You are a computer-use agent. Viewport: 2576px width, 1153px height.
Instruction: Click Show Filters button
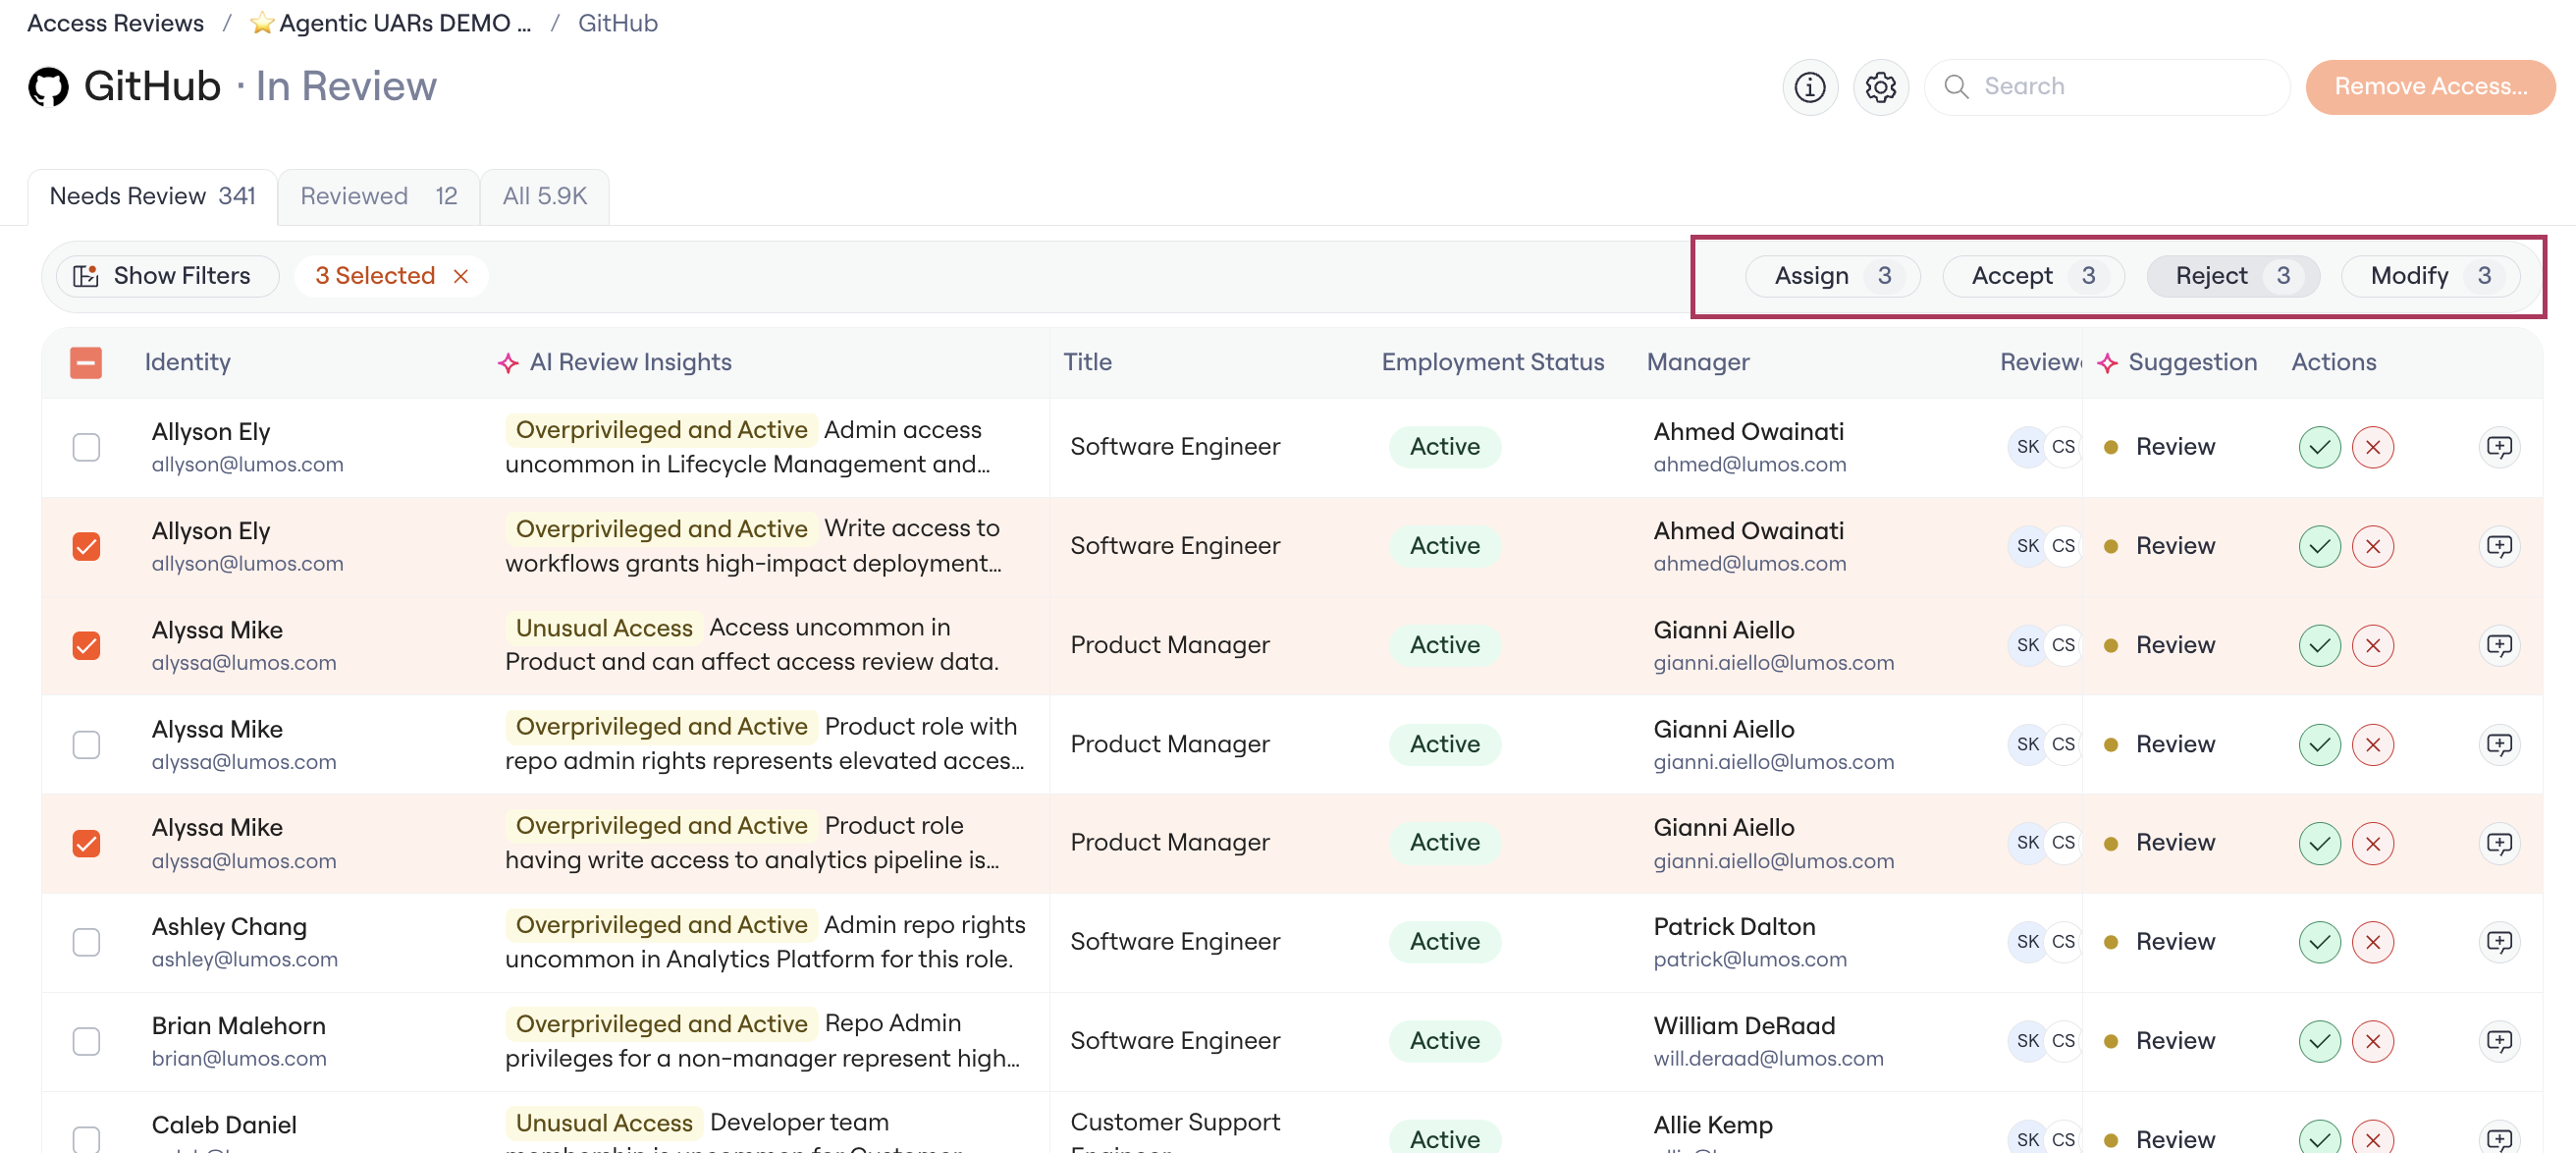click(x=167, y=276)
